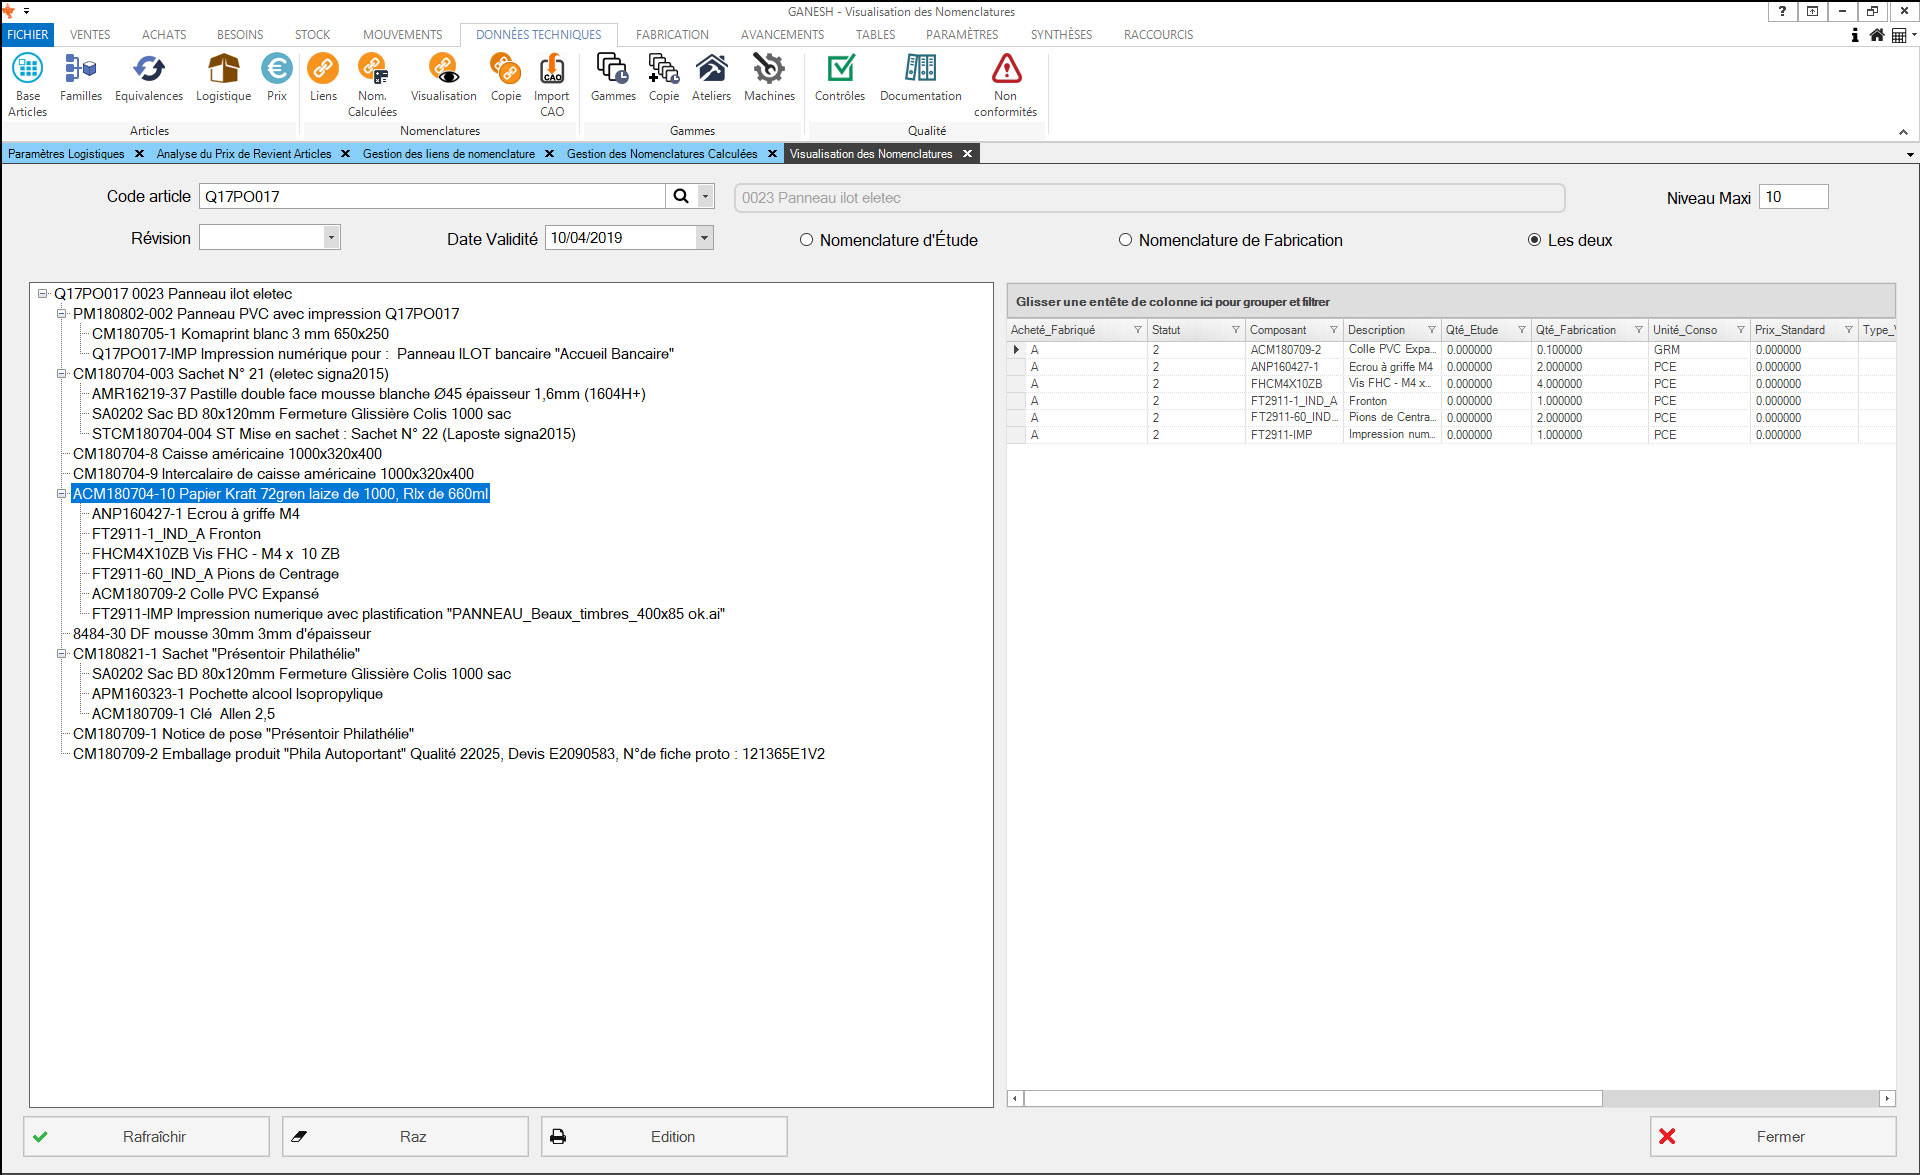The height and width of the screenshot is (1175, 1920).
Task: Select Nomenclature d'Étude radio button
Action: [806, 240]
